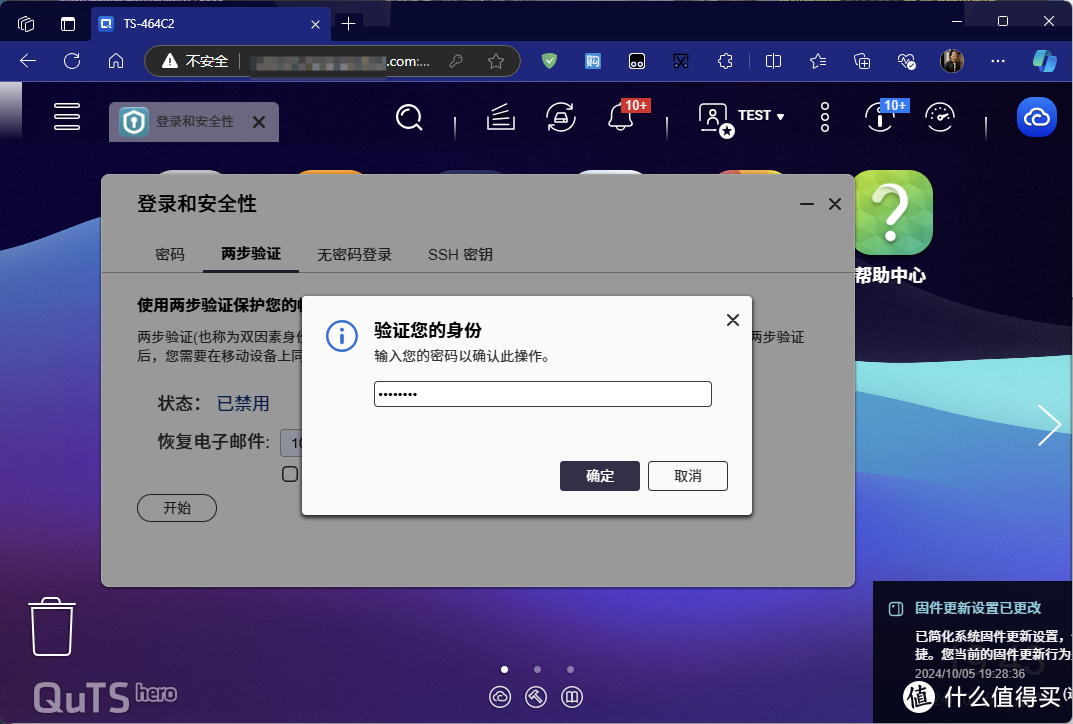Expand the right arrow chevron on the desktop

tap(1051, 425)
